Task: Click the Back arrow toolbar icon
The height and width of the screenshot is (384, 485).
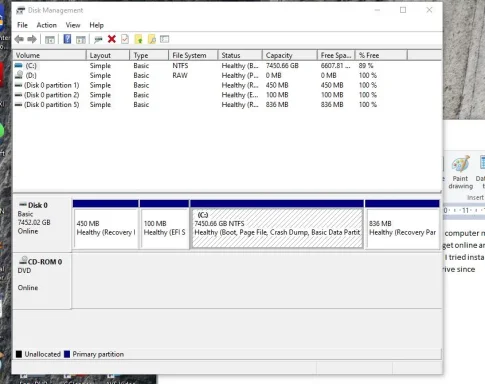Action: (x=19, y=39)
